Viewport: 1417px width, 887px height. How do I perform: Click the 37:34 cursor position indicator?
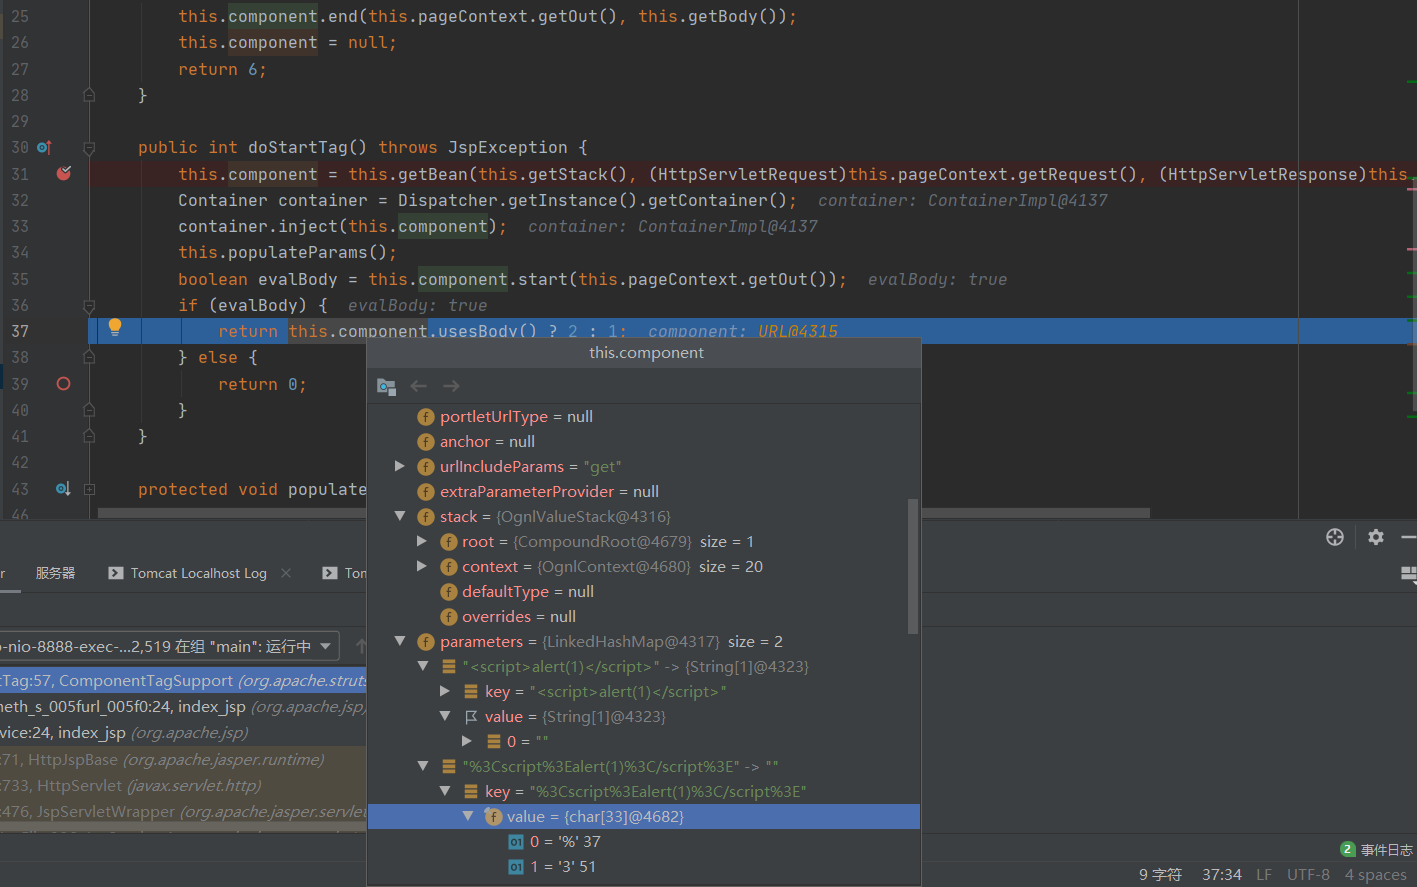point(1222,874)
